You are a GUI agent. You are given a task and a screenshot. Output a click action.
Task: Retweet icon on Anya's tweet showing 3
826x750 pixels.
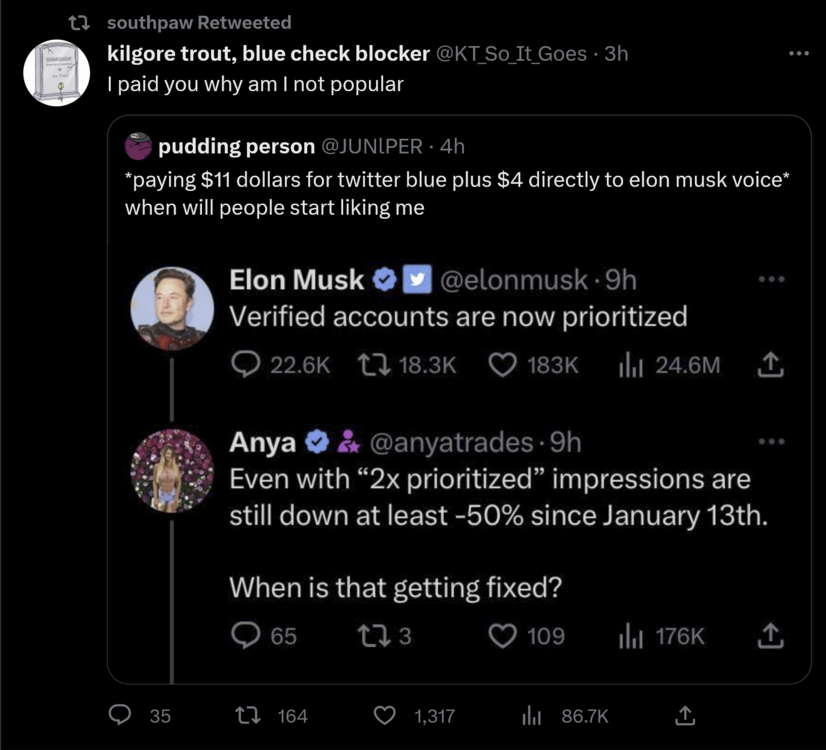click(373, 636)
